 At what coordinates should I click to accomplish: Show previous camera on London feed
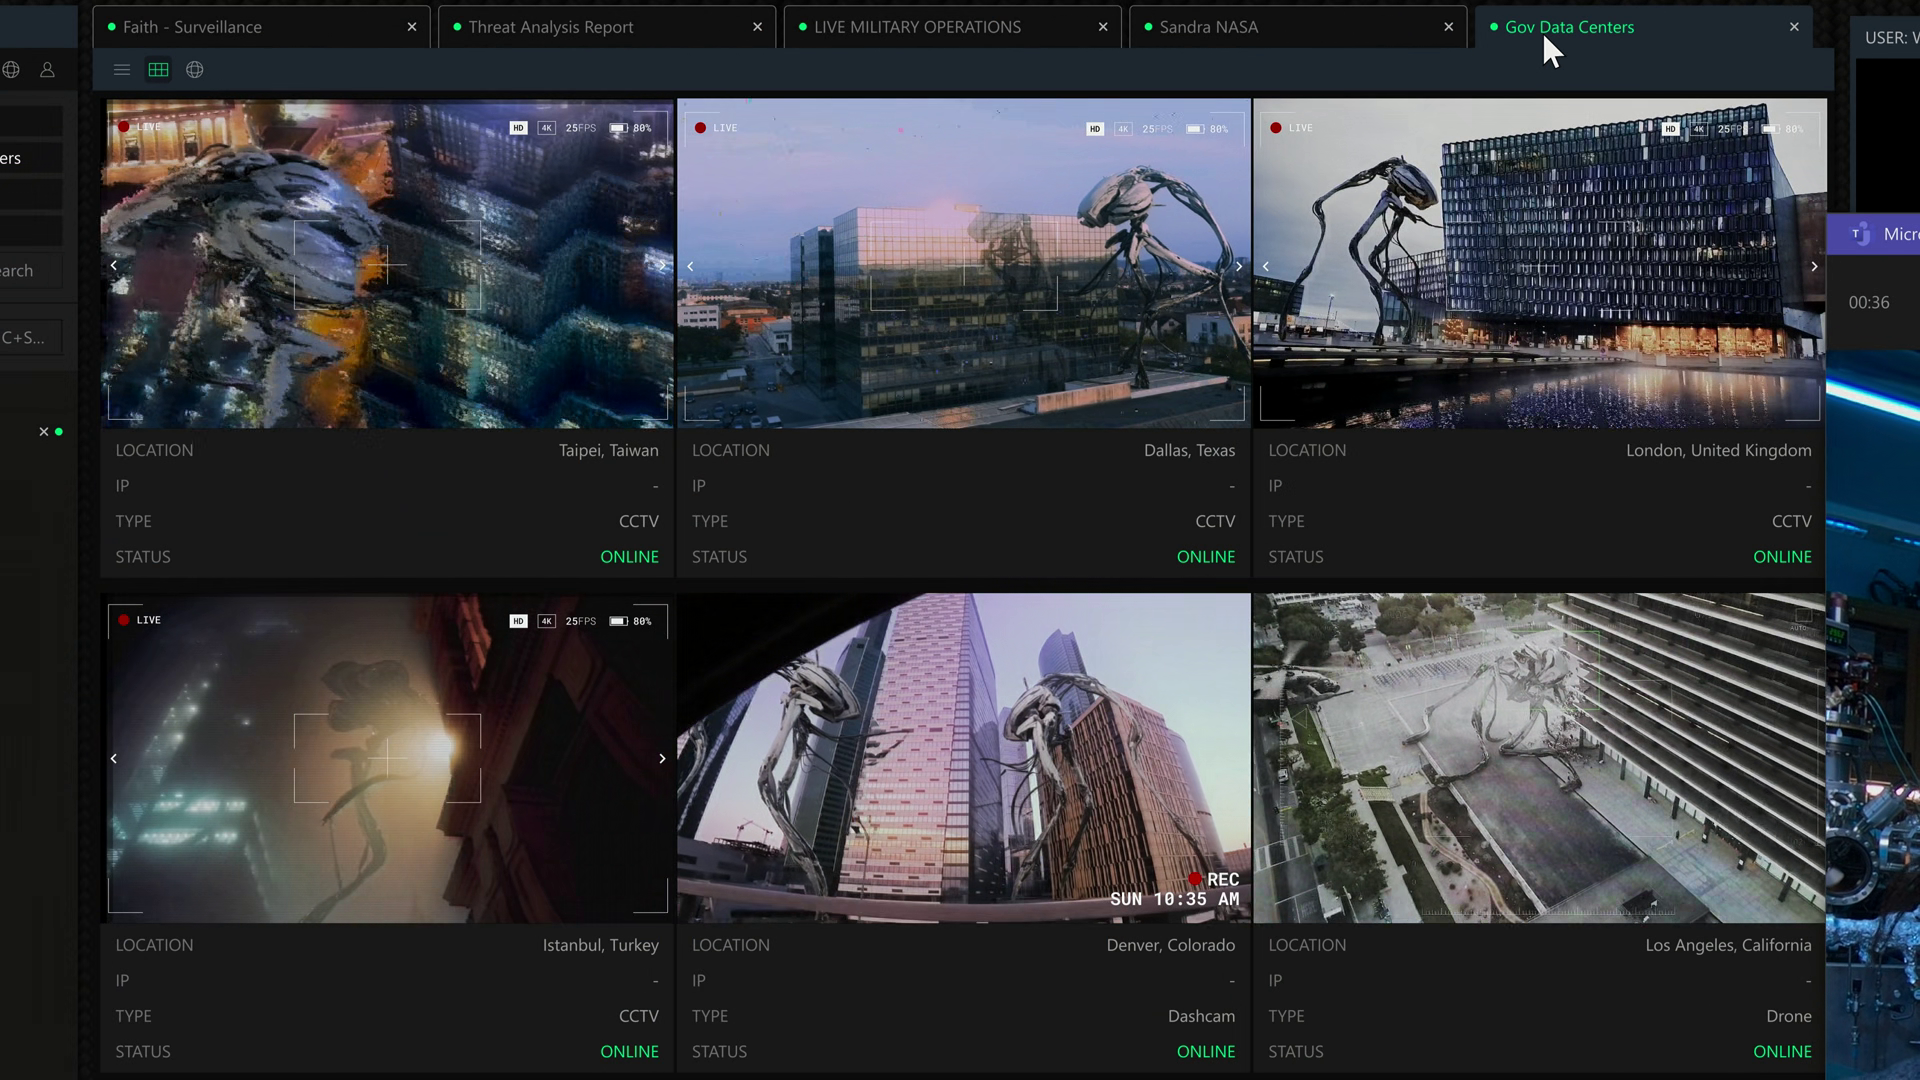(x=1266, y=266)
